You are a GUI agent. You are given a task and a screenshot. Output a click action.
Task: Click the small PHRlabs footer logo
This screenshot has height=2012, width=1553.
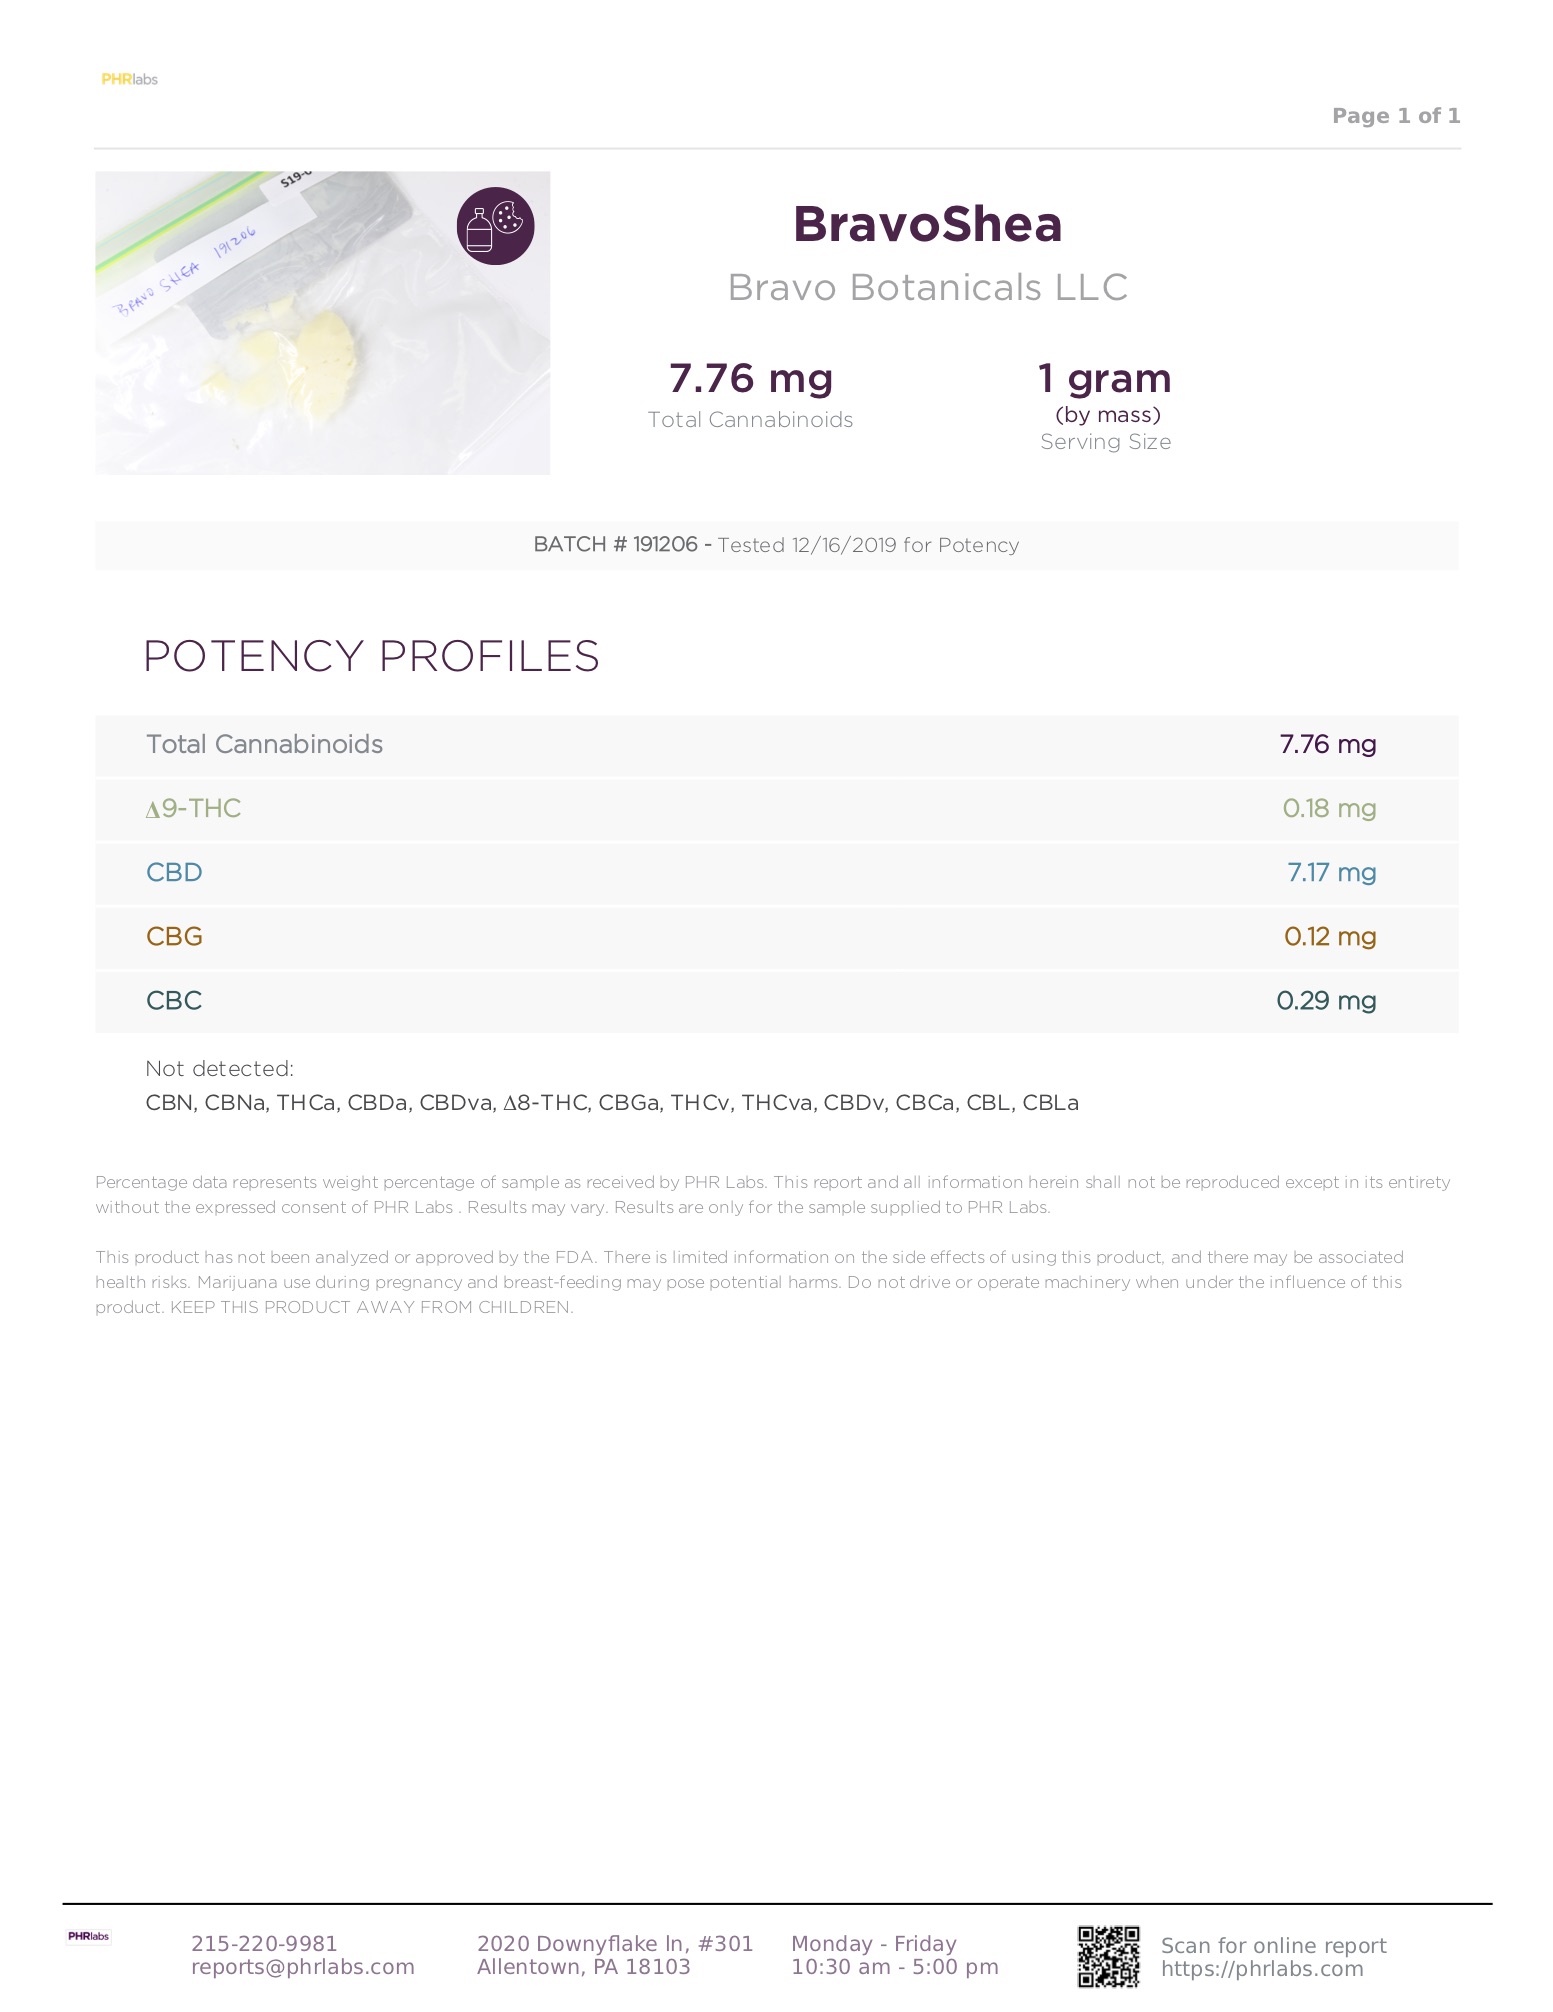click(88, 1937)
